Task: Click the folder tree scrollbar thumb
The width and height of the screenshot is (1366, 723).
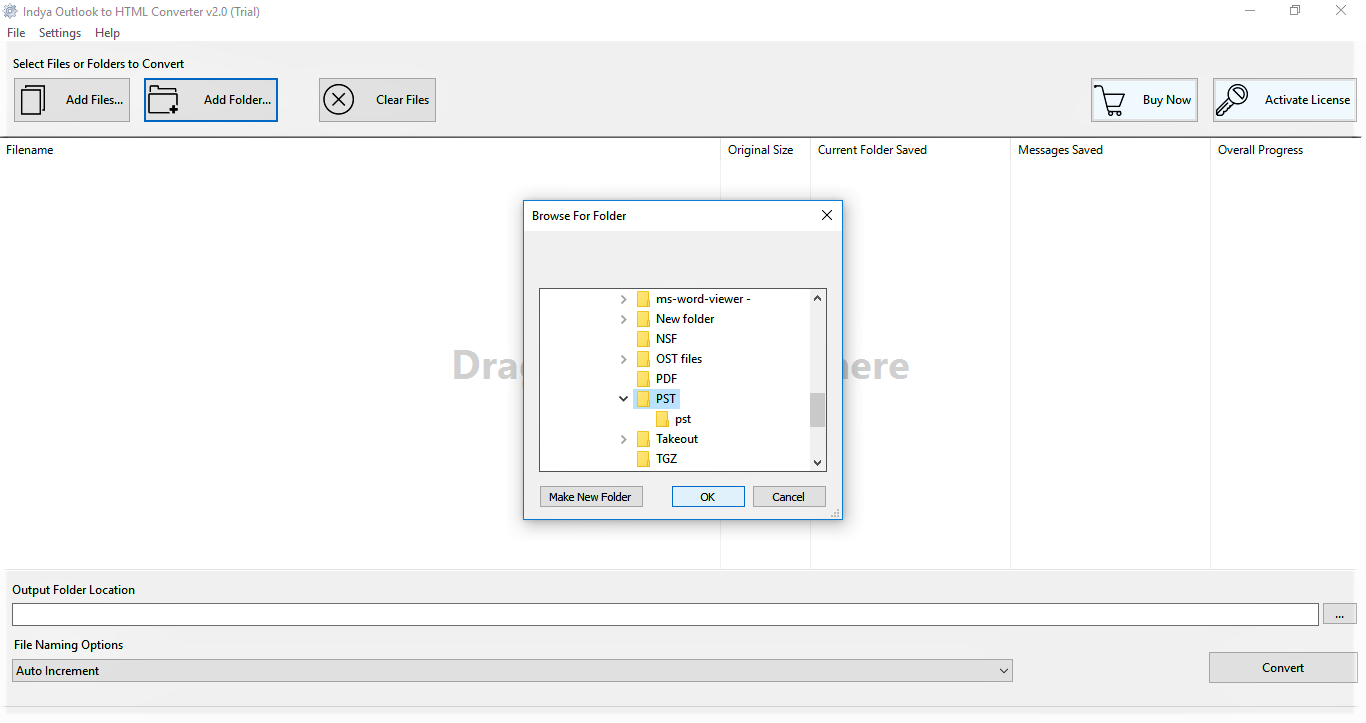Action: point(818,410)
